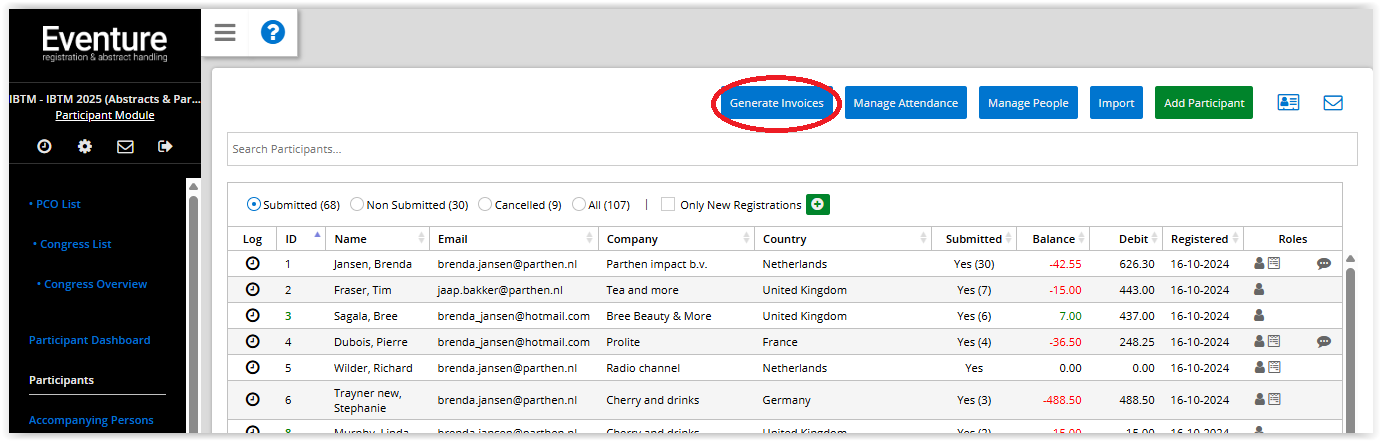
Task: Click the logout arrow icon in sidebar
Action: [166, 147]
